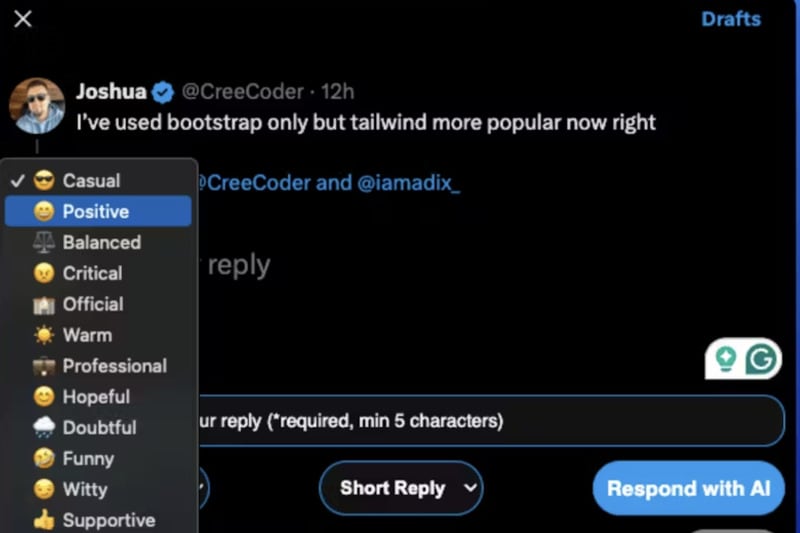Click the Grammarly G icon

click(x=761, y=359)
